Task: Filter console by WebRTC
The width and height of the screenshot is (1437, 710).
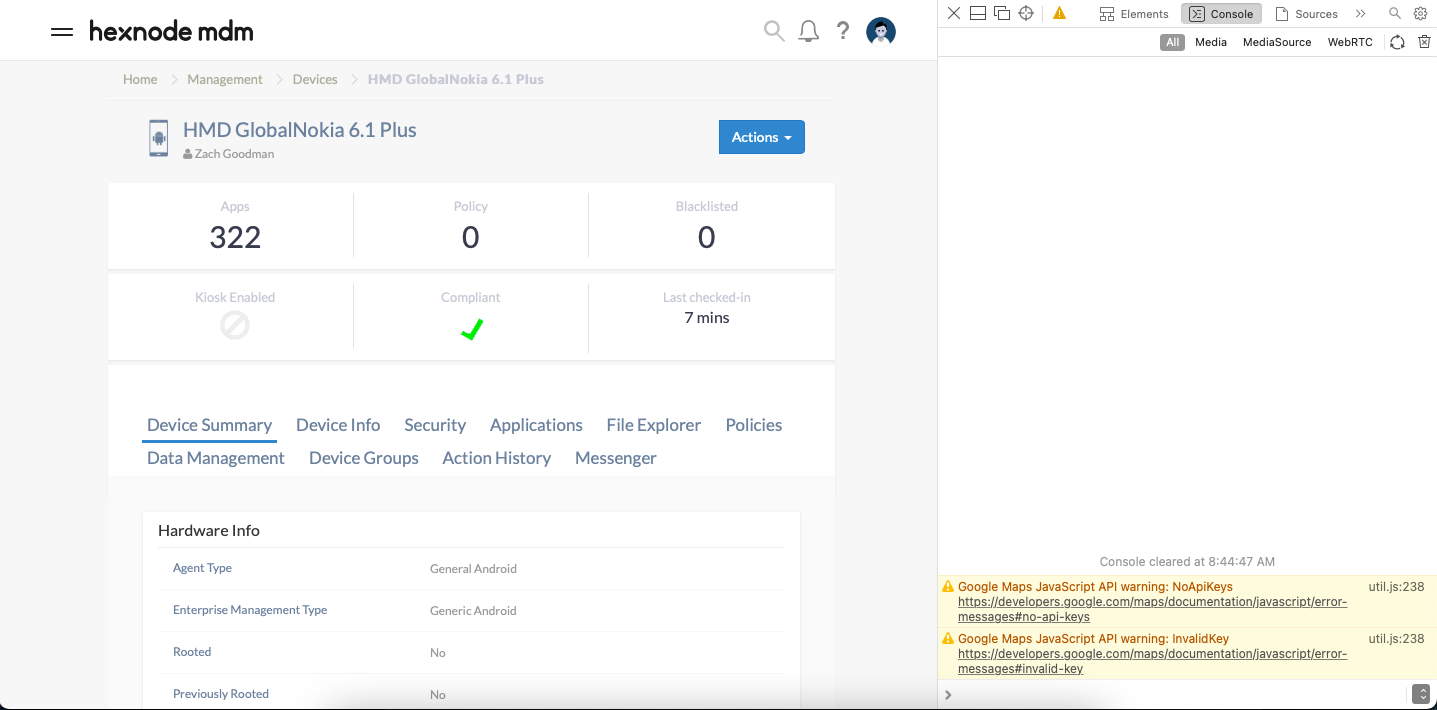Action: click(1350, 42)
